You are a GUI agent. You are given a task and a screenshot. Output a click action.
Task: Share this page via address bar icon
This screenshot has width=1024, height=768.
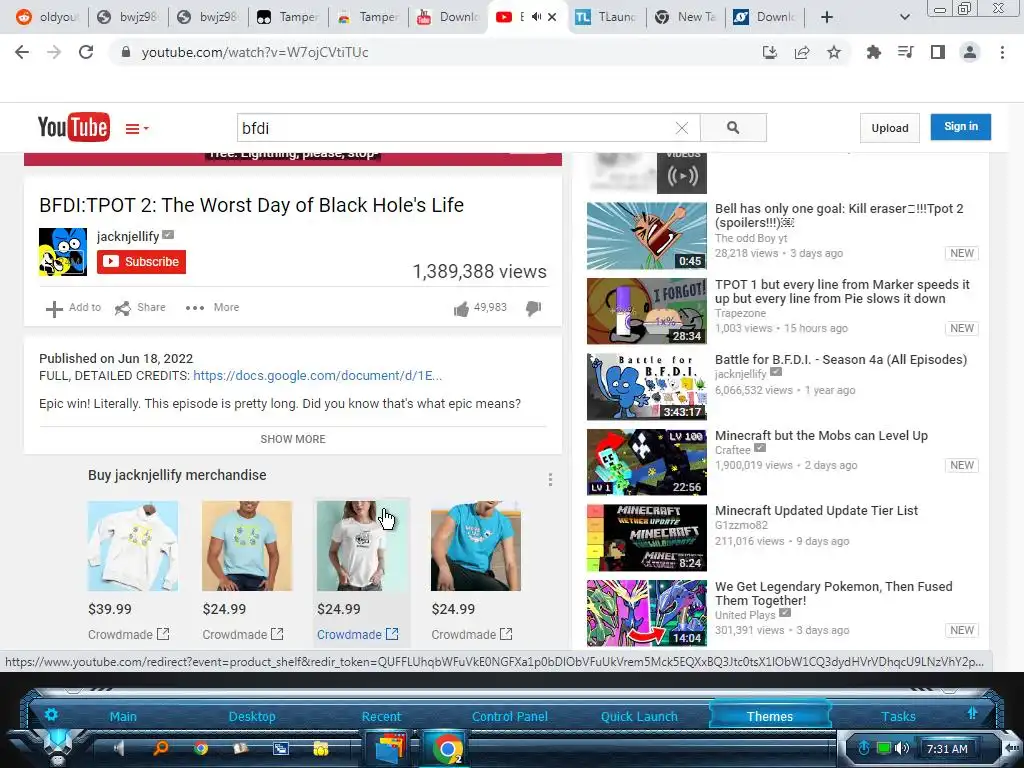802,52
